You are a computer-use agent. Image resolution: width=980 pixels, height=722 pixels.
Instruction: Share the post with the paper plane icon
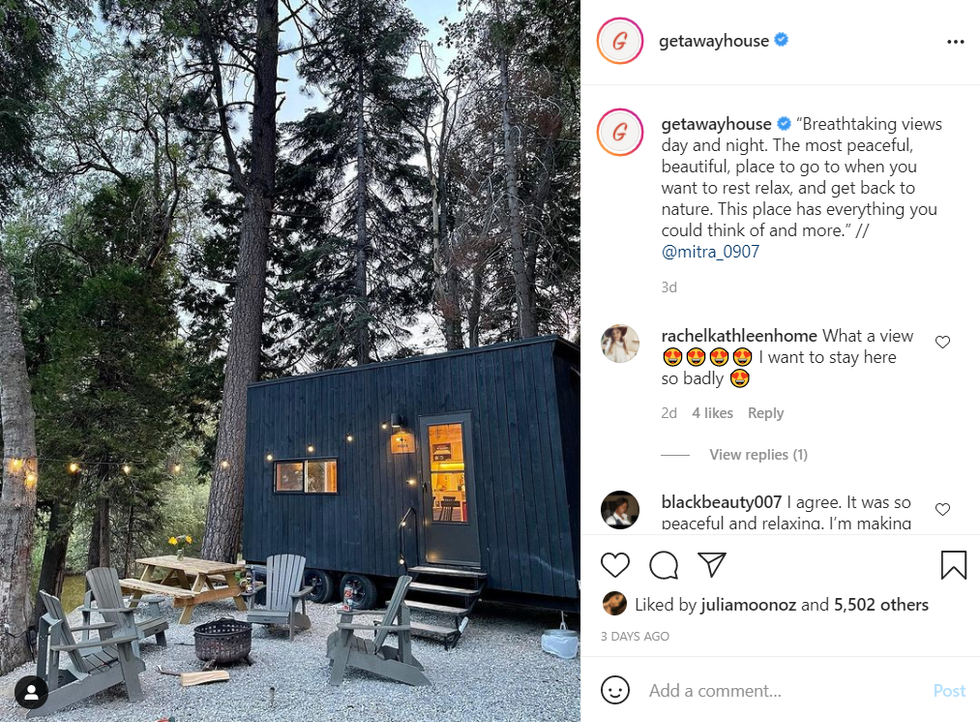tap(711, 564)
